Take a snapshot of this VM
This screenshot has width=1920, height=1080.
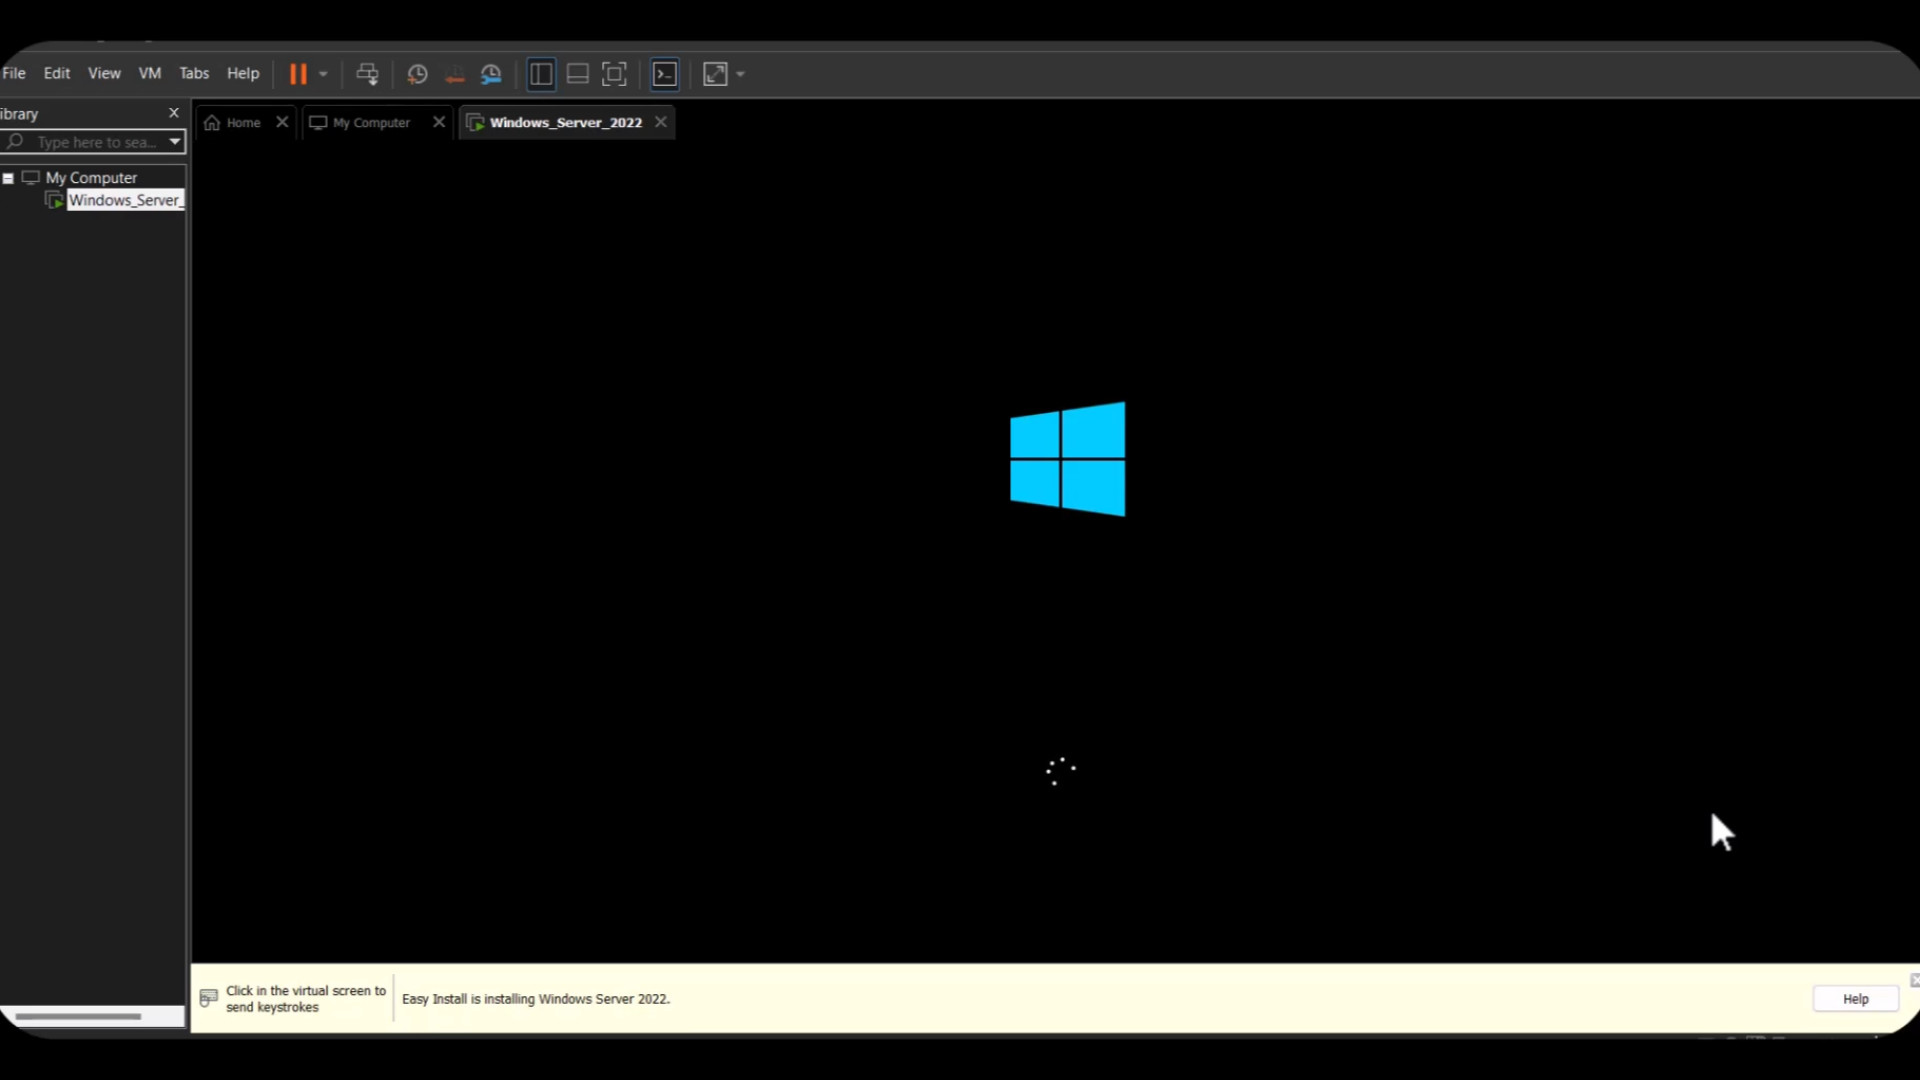coord(417,74)
